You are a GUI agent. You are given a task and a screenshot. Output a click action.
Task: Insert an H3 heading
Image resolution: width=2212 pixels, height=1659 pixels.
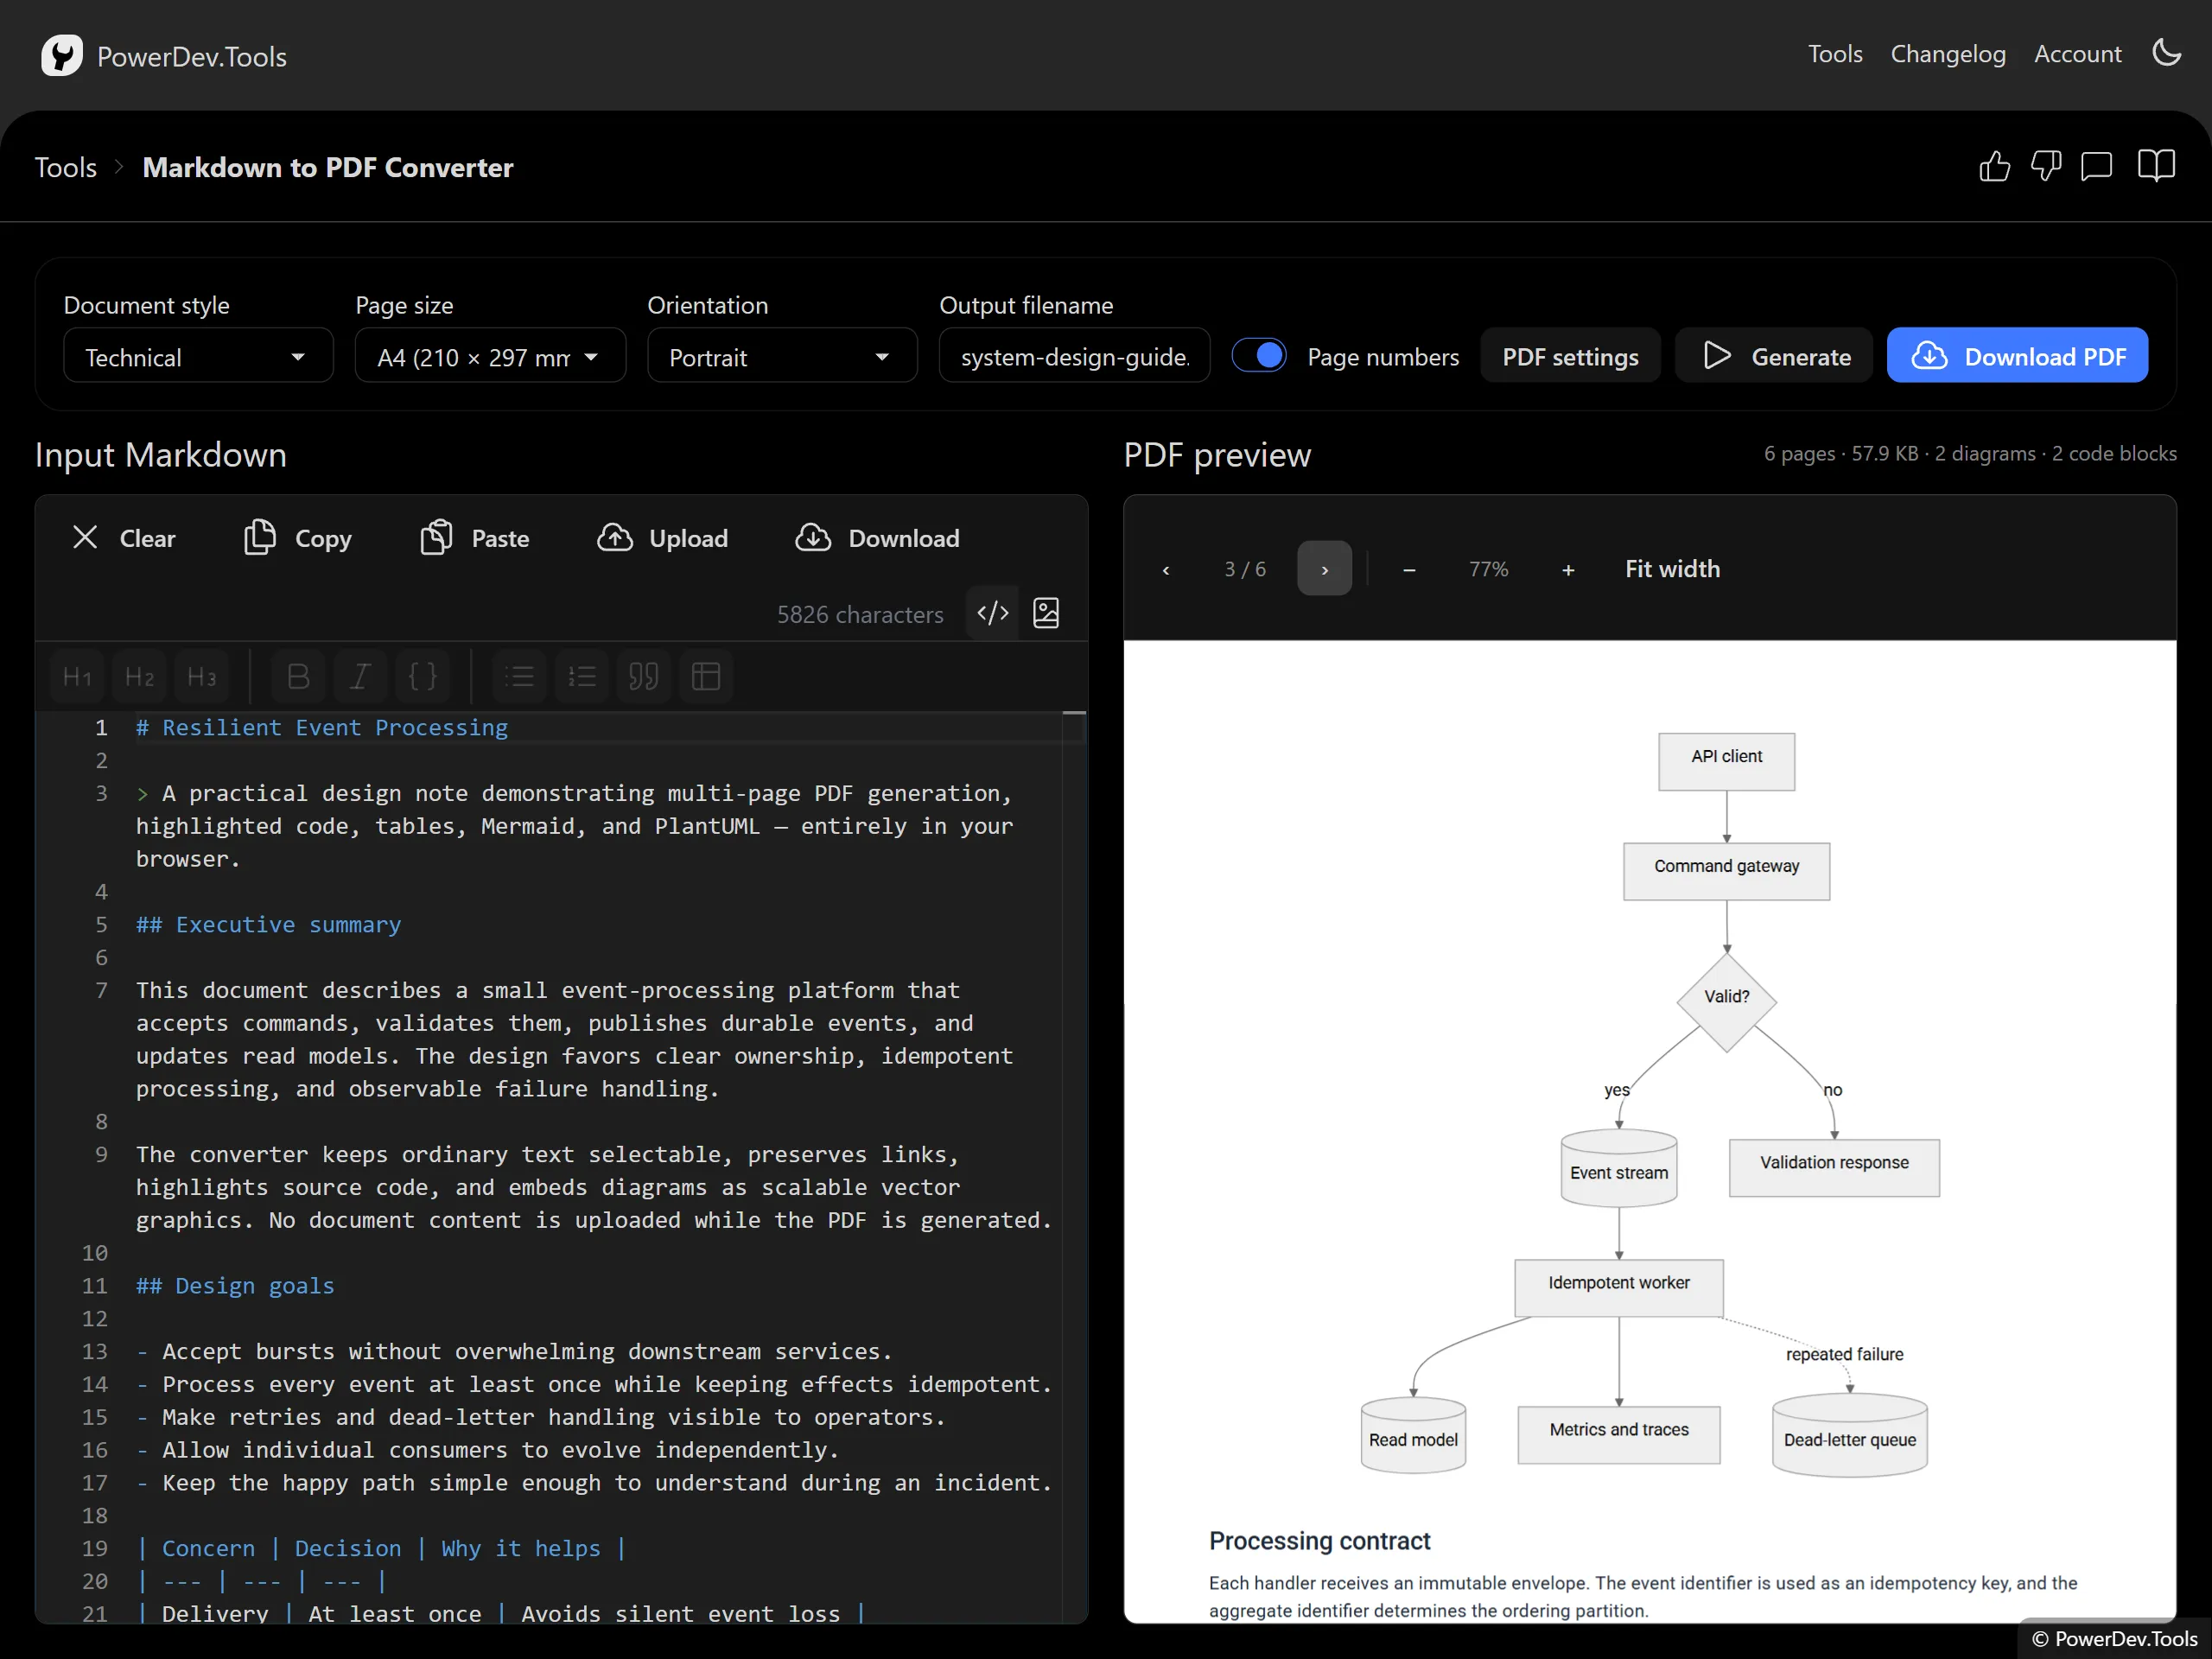tap(201, 677)
